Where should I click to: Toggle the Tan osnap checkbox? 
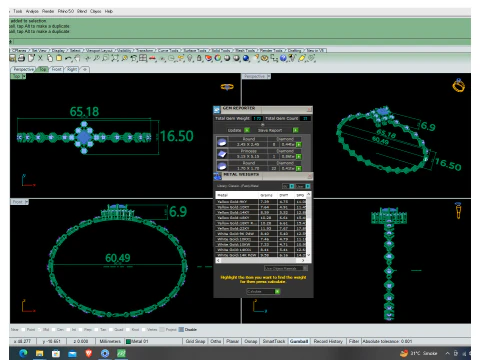pos(96,329)
